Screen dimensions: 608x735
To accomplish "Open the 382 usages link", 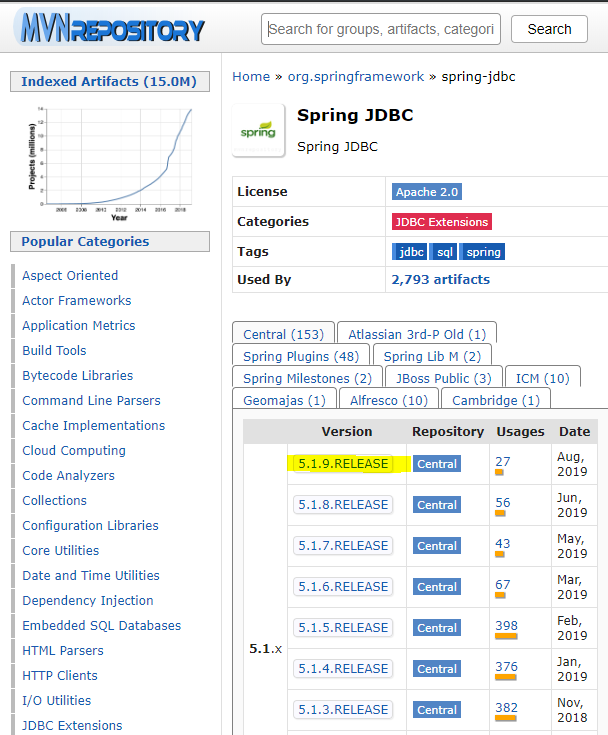I will click(x=506, y=708).
